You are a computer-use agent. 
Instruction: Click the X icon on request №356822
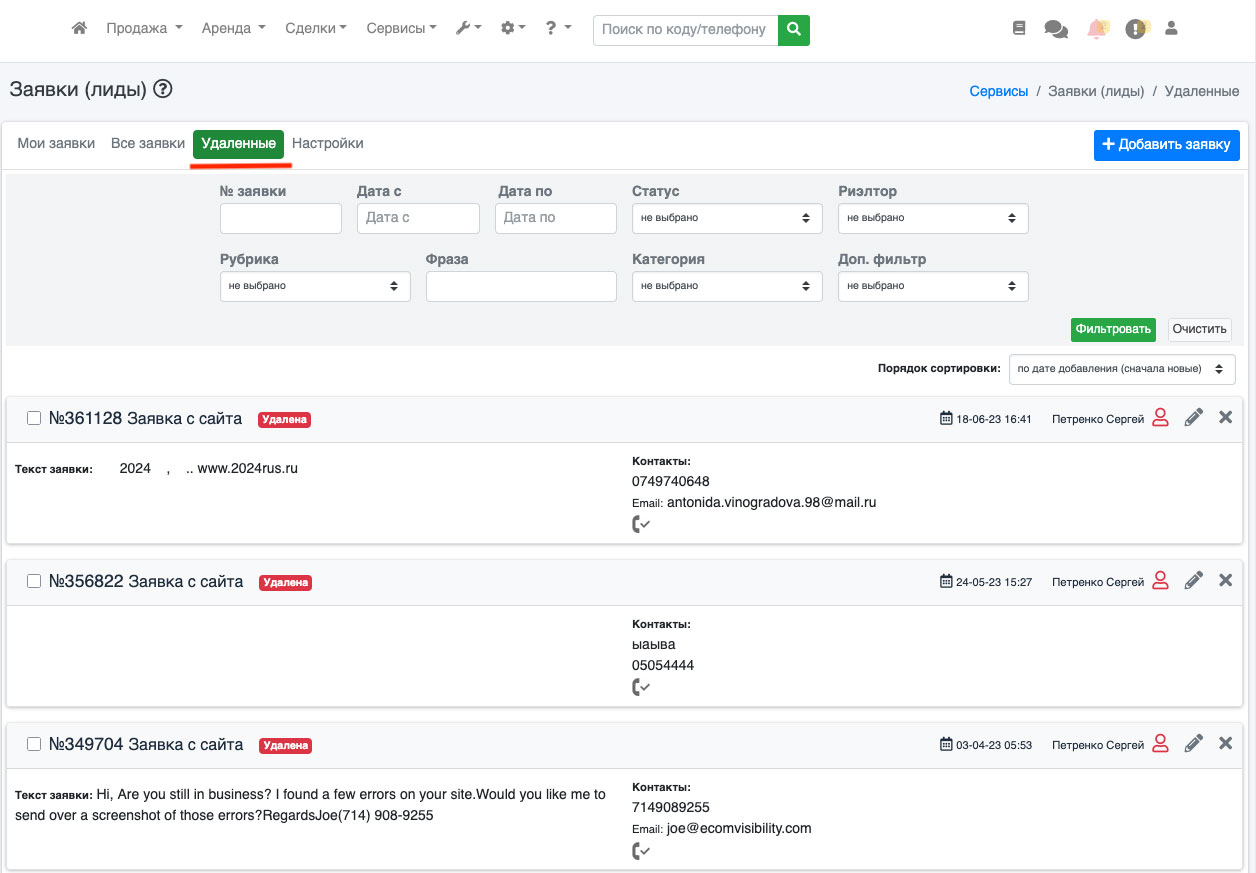pos(1225,580)
